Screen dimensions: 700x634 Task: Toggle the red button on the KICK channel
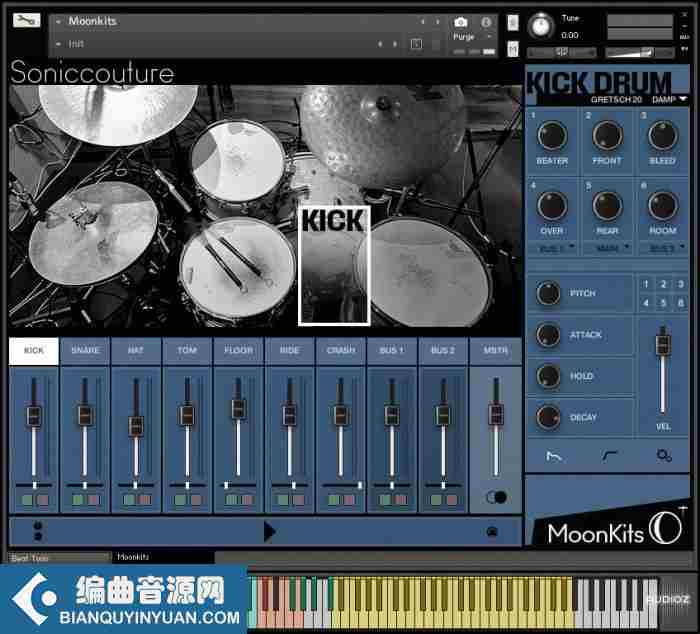[42, 500]
